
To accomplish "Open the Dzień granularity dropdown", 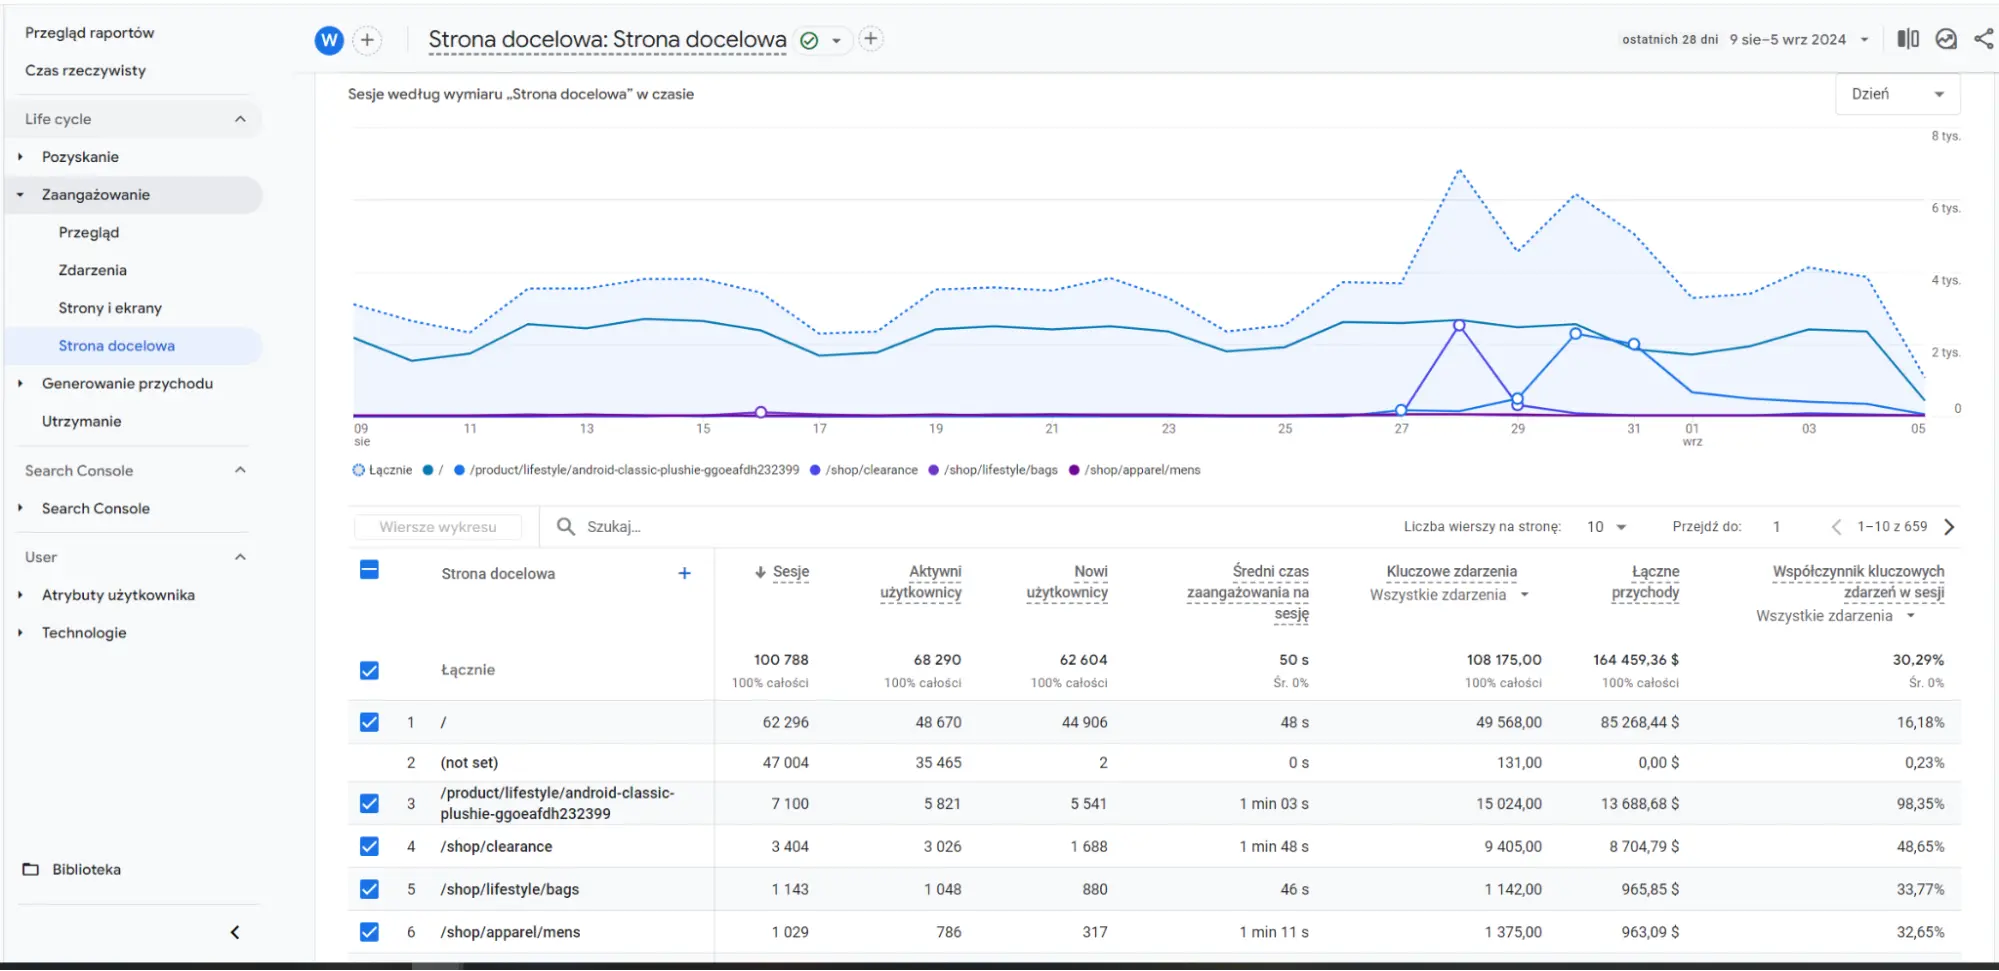I will [x=1897, y=94].
